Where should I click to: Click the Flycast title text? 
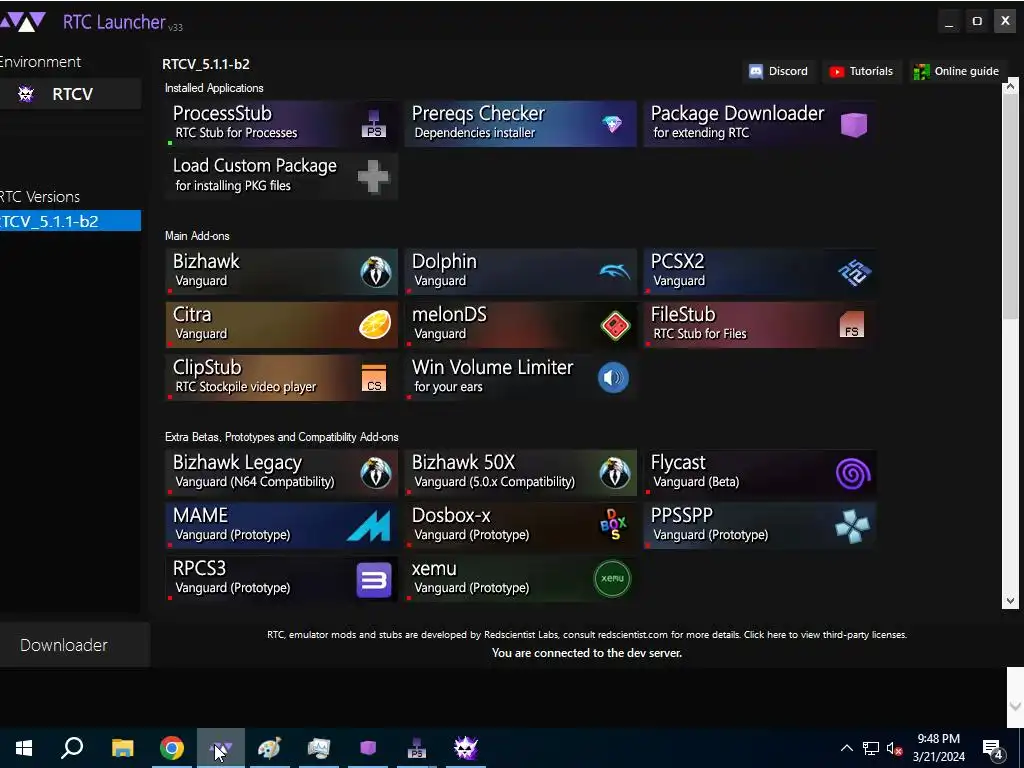tap(678, 462)
